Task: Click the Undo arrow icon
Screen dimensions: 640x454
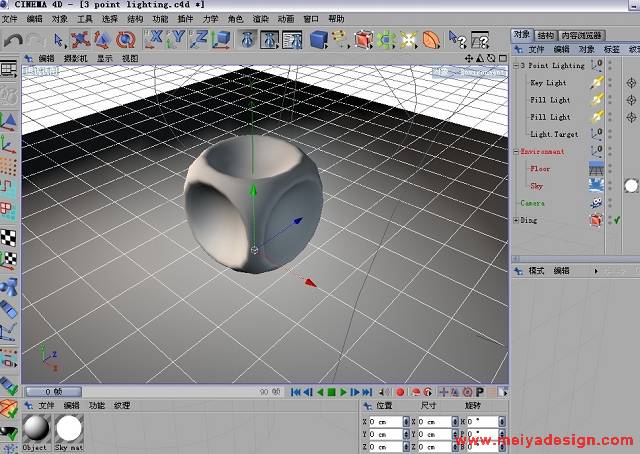Action: [x=13, y=40]
